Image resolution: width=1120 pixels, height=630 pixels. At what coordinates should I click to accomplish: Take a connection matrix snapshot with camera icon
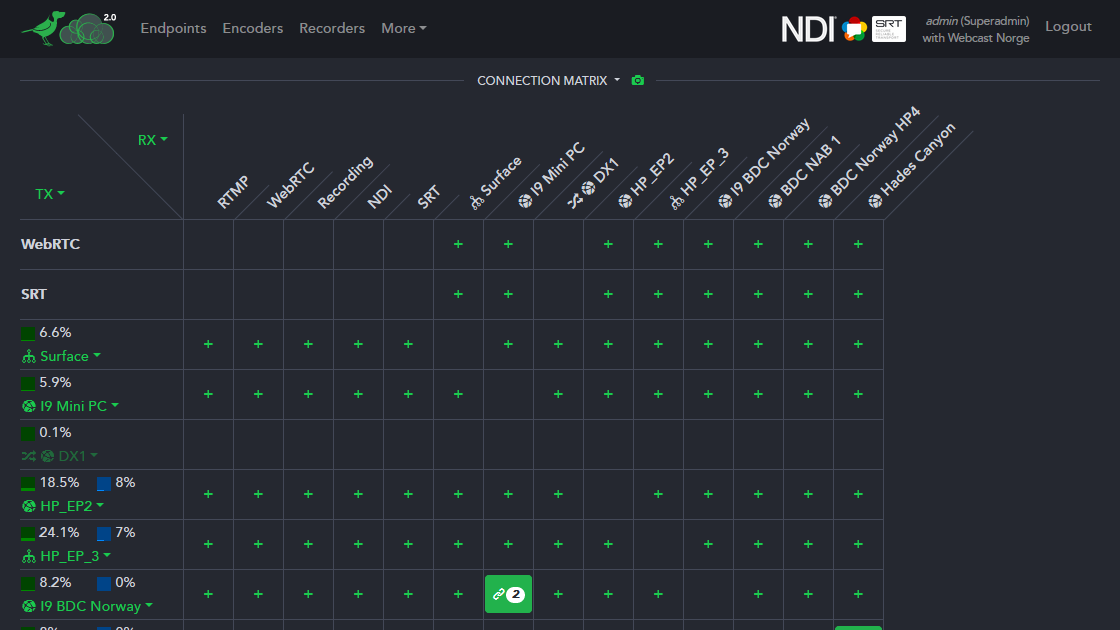coord(638,81)
